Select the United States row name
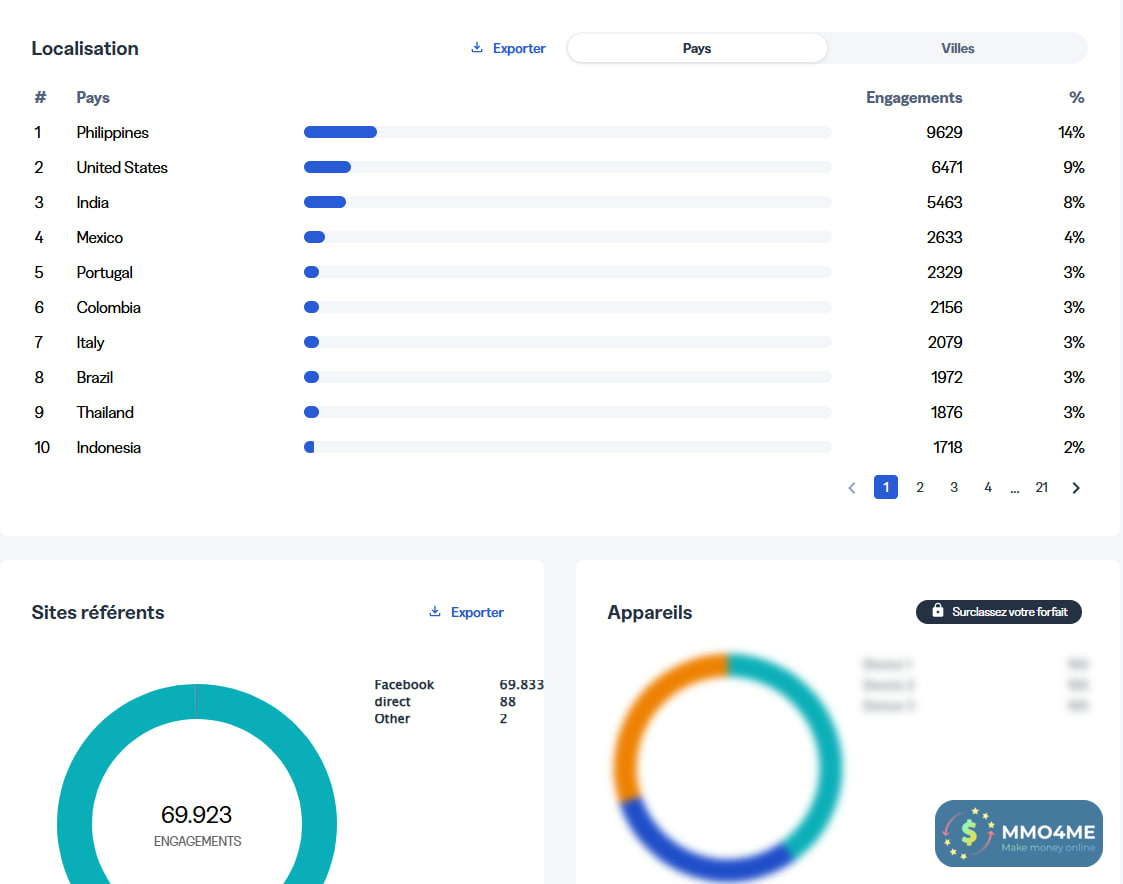Image resolution: width=1123 pixels, height=884 pixels. pos(122,168)
